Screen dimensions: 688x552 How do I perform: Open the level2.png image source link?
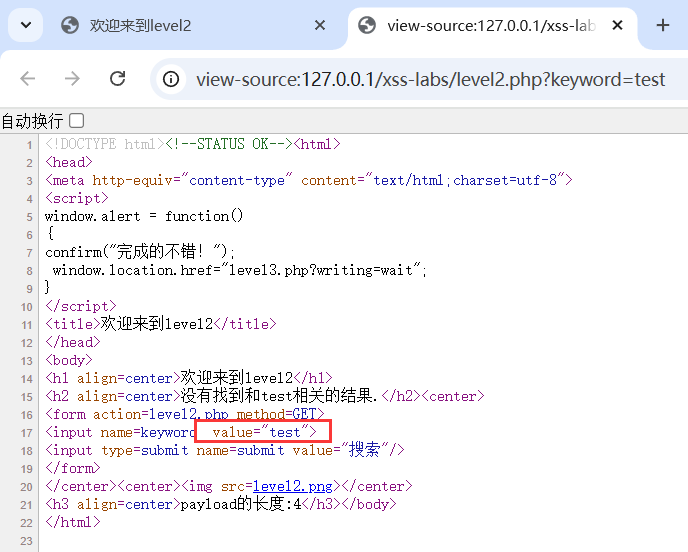pos(293,486)
